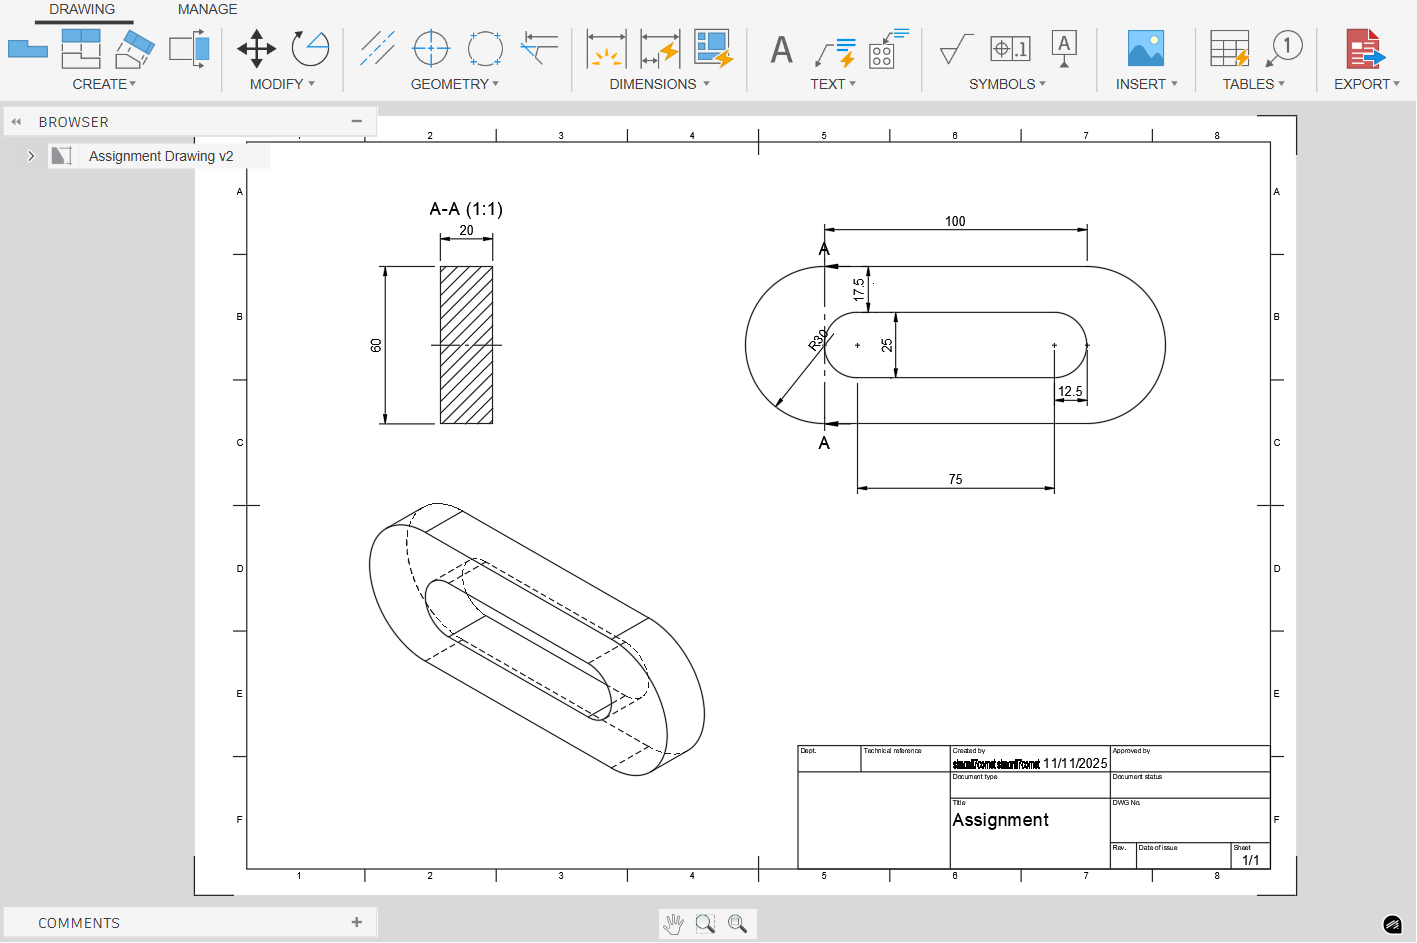
Task: Click the A-A (1:1) section label
Action: click(466, 209)
